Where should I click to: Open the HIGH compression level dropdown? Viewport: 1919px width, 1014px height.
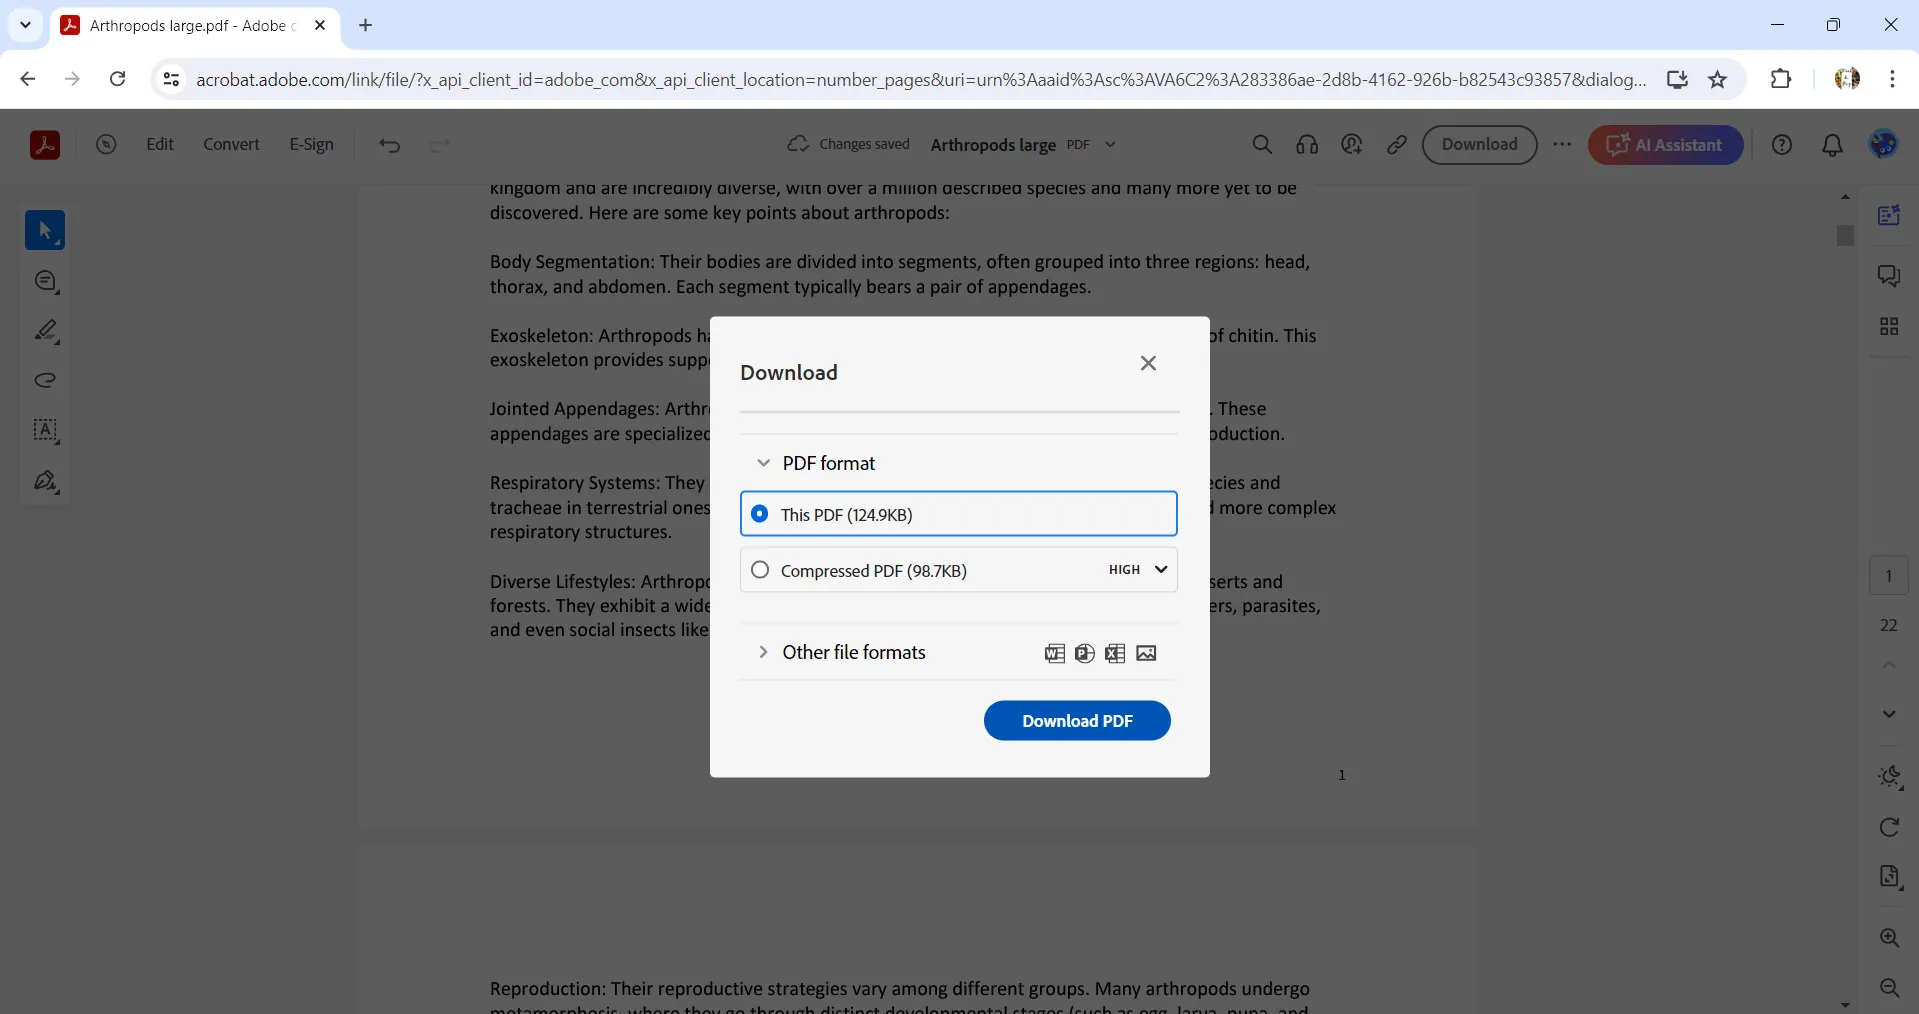(1136, 570)
